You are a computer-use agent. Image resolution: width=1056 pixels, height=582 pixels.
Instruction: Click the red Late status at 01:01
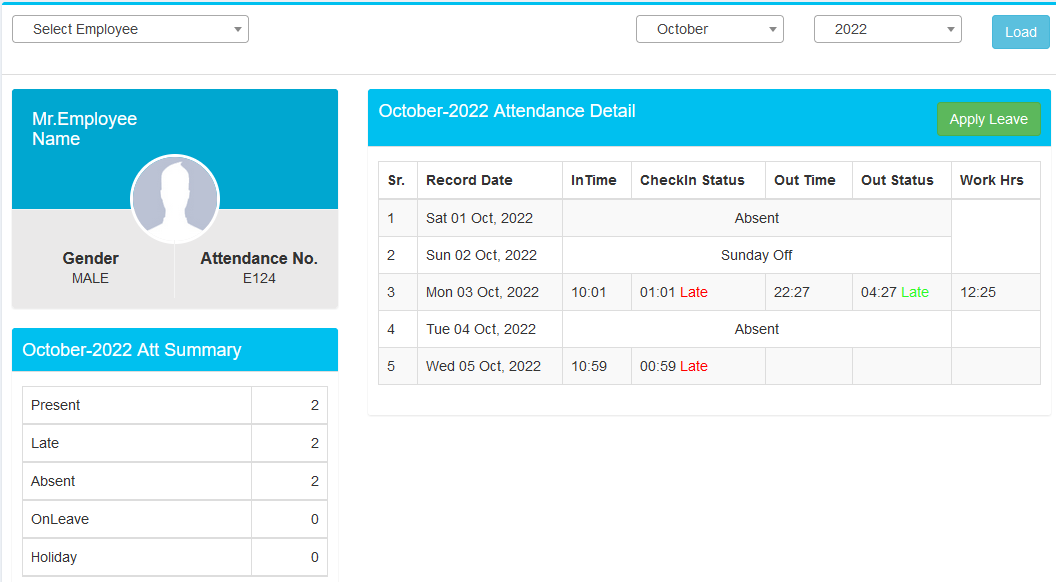[x=694, y=292]
